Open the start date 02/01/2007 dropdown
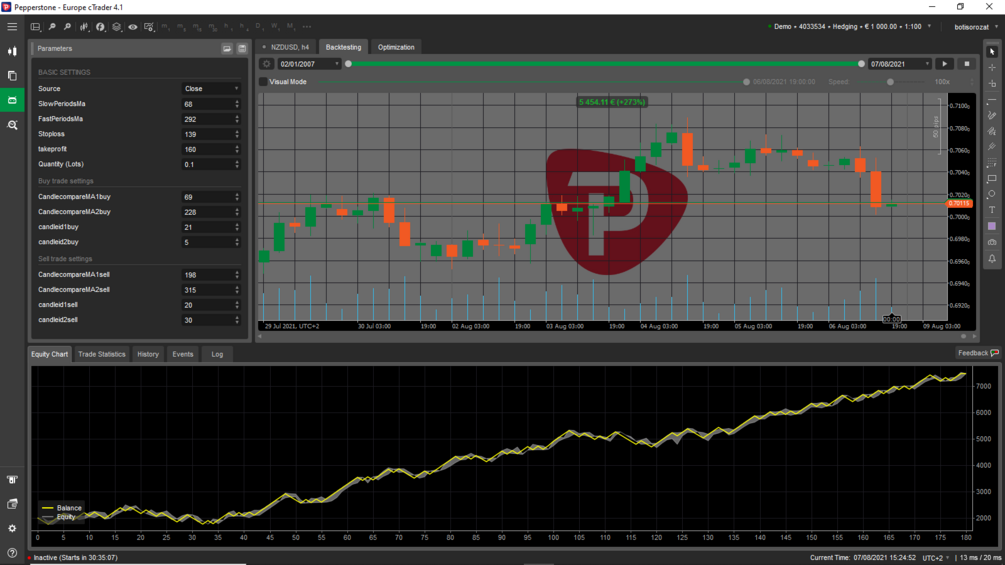 (x=309, y=64)
